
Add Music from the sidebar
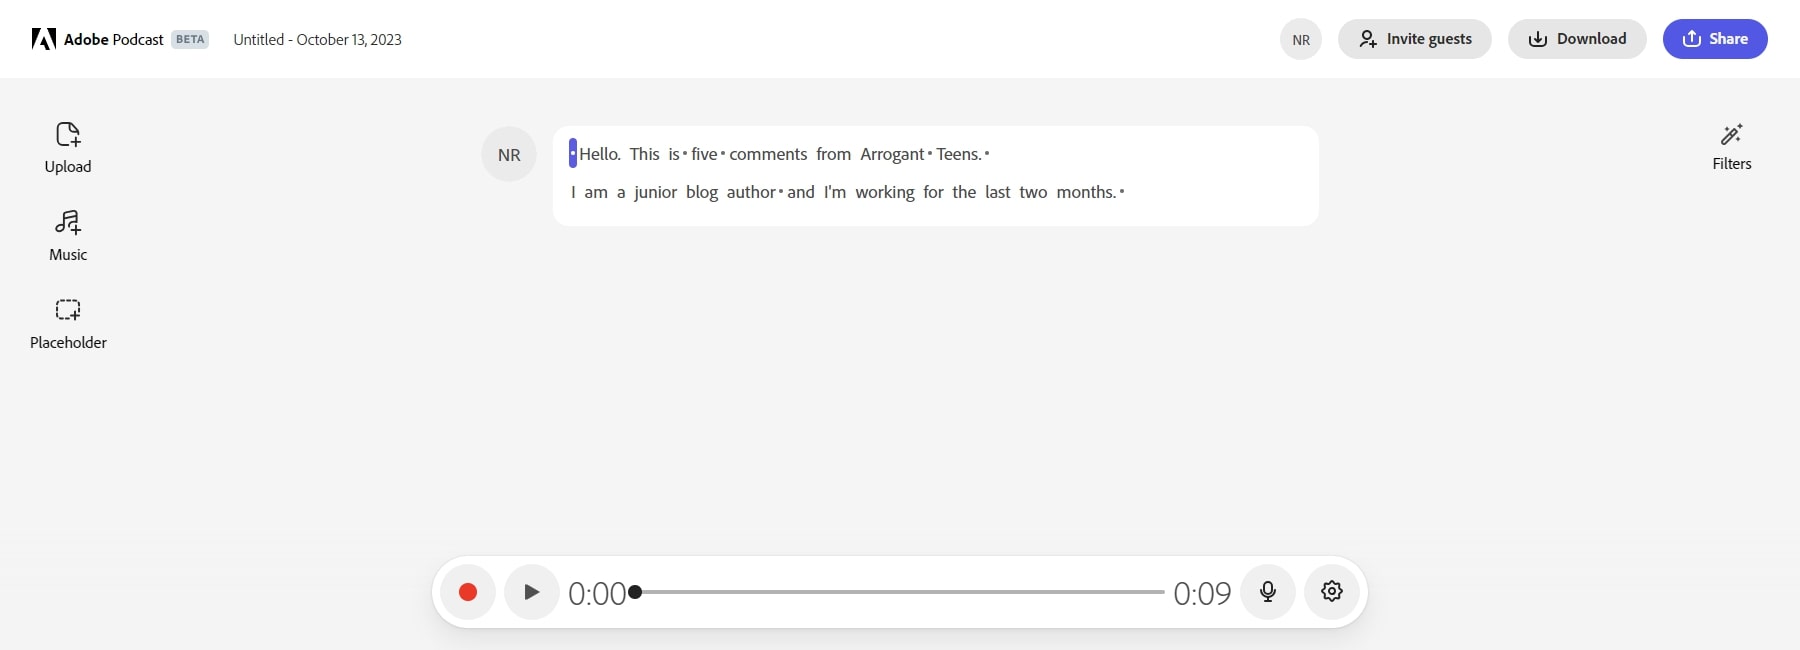pos(68,236)
